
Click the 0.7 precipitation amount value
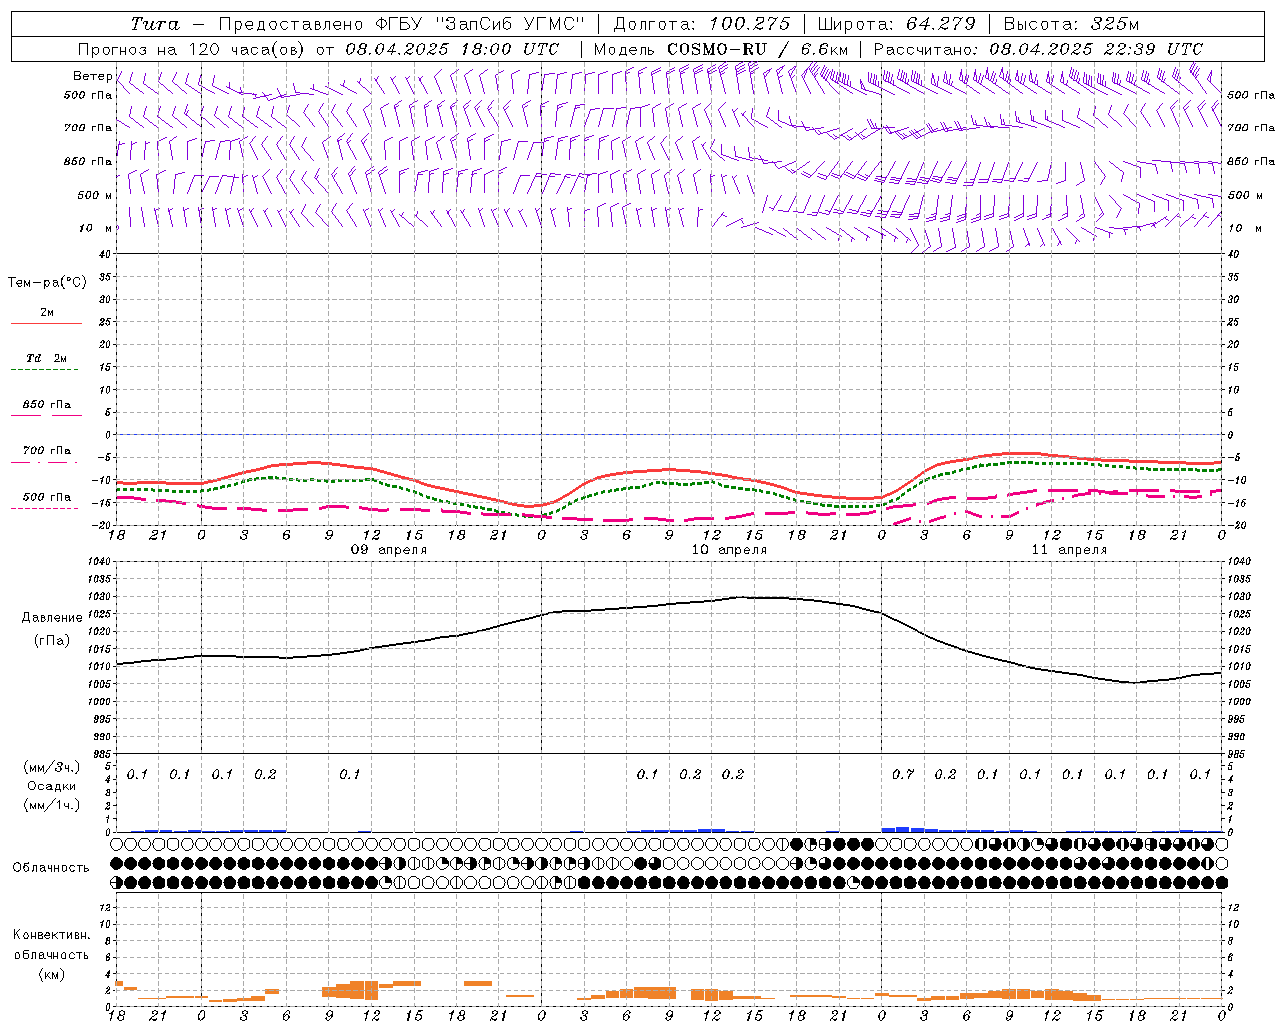pos(903,774)
